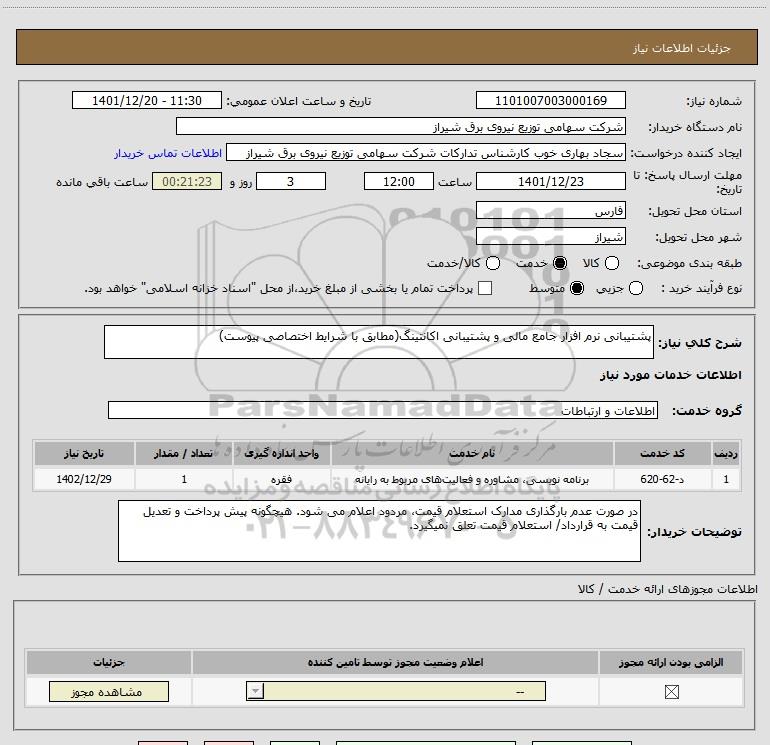Select the خدمت radio button
The image size is (770, 745).
559,263
